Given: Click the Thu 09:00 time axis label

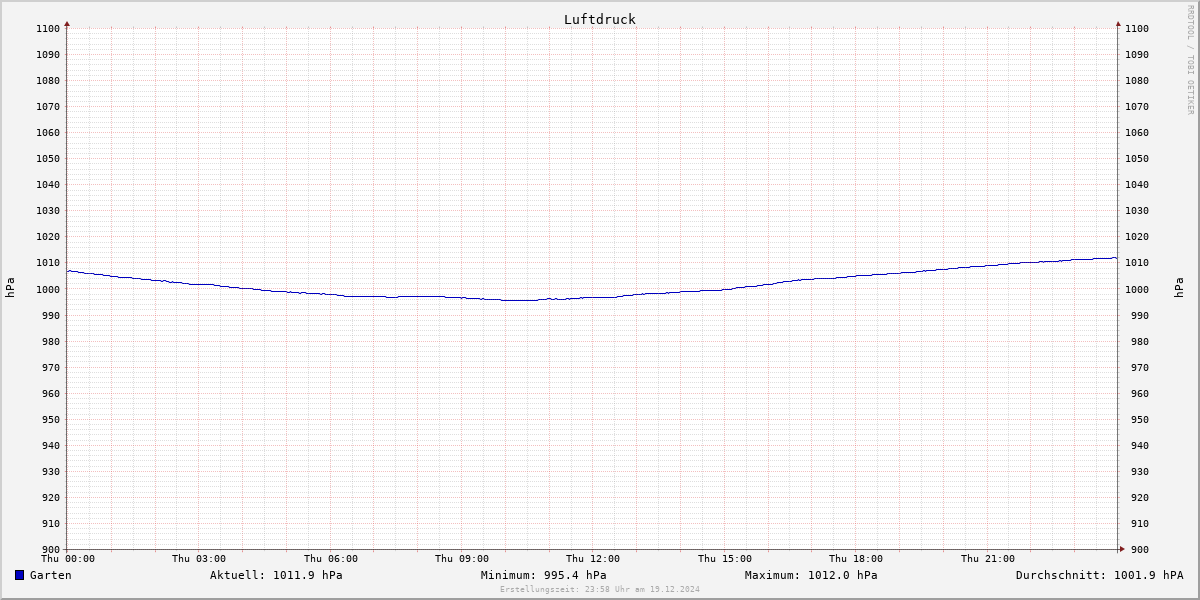Looking at the screenshot, I should point(462,559).
